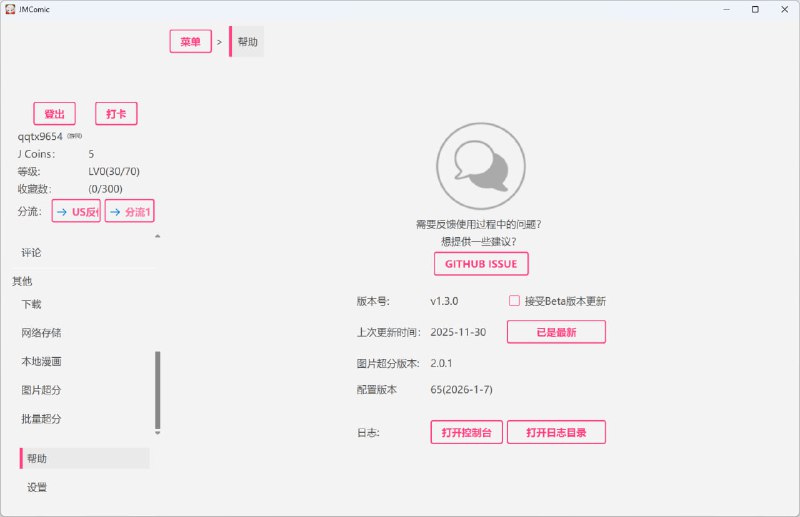Click the text 想提供一些建议?

click(x=479, y=241)
